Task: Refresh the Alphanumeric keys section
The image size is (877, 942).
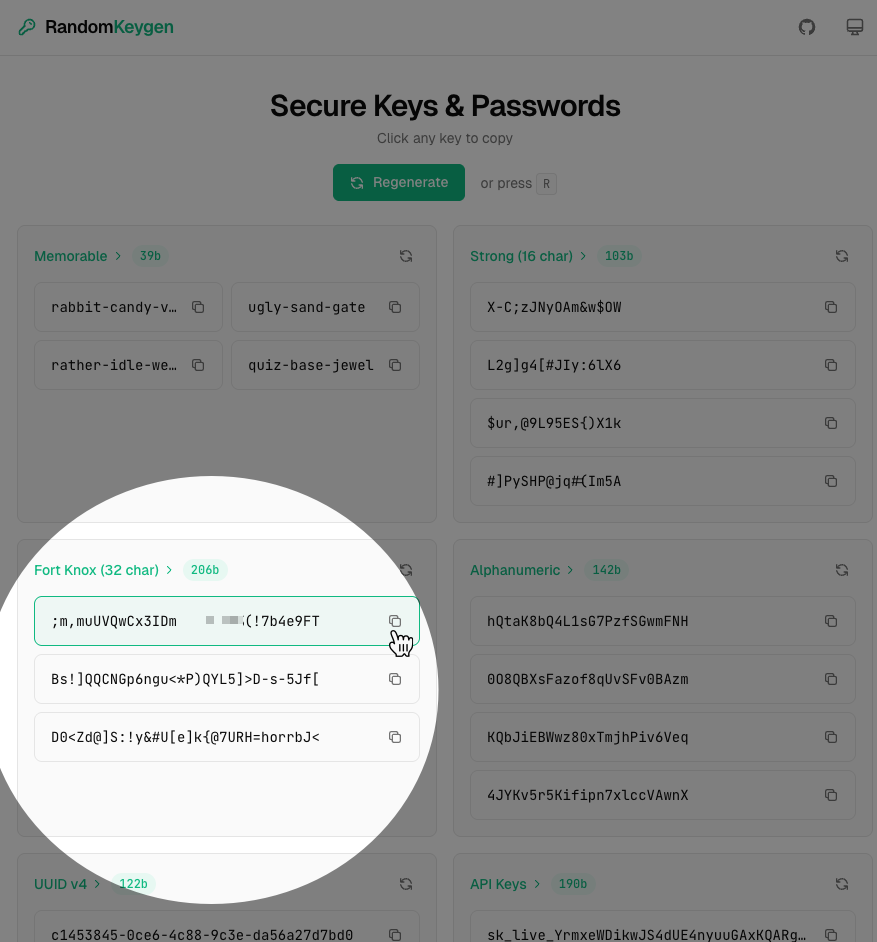Action: [842, 570]
